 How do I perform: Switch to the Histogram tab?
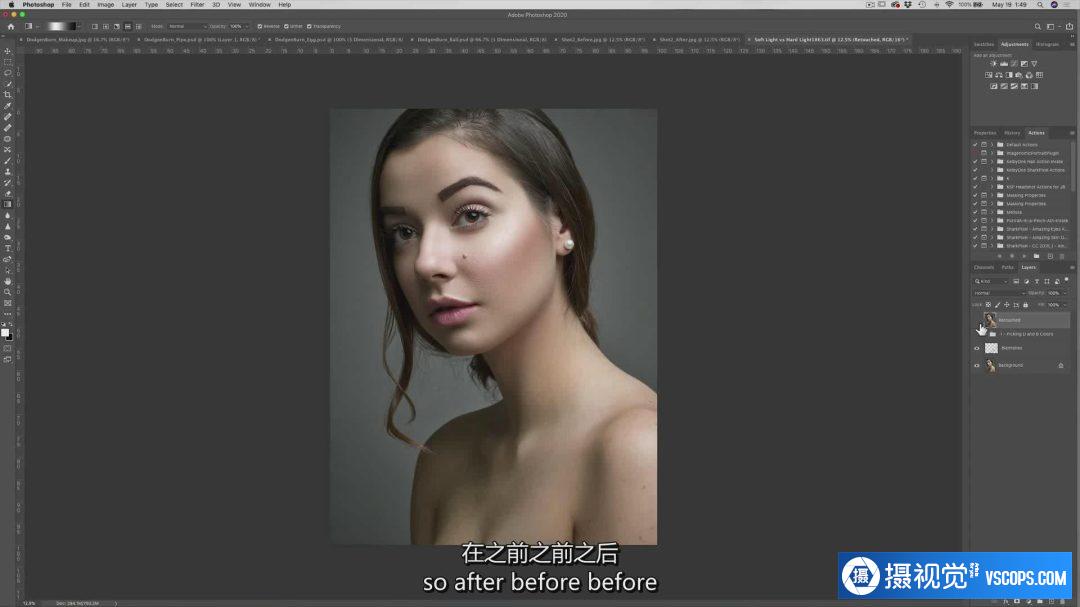coord(1047,44)
